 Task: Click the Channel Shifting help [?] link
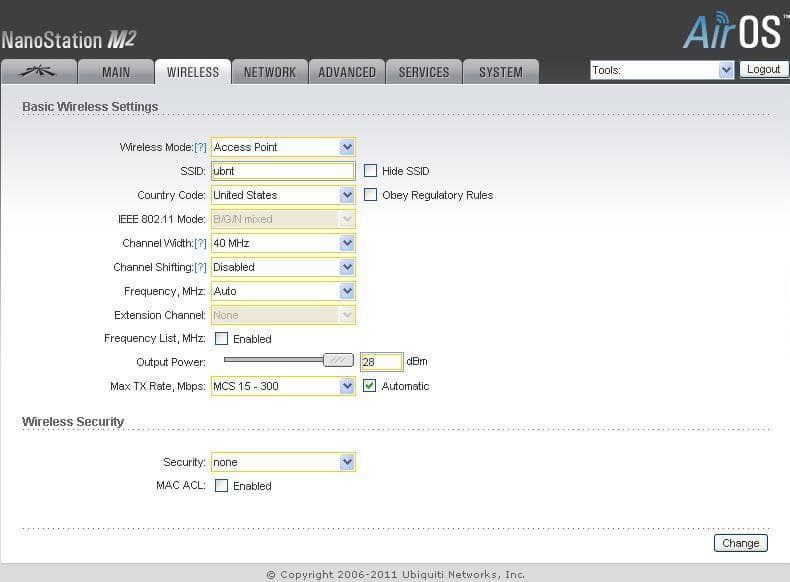coord(200,267)
